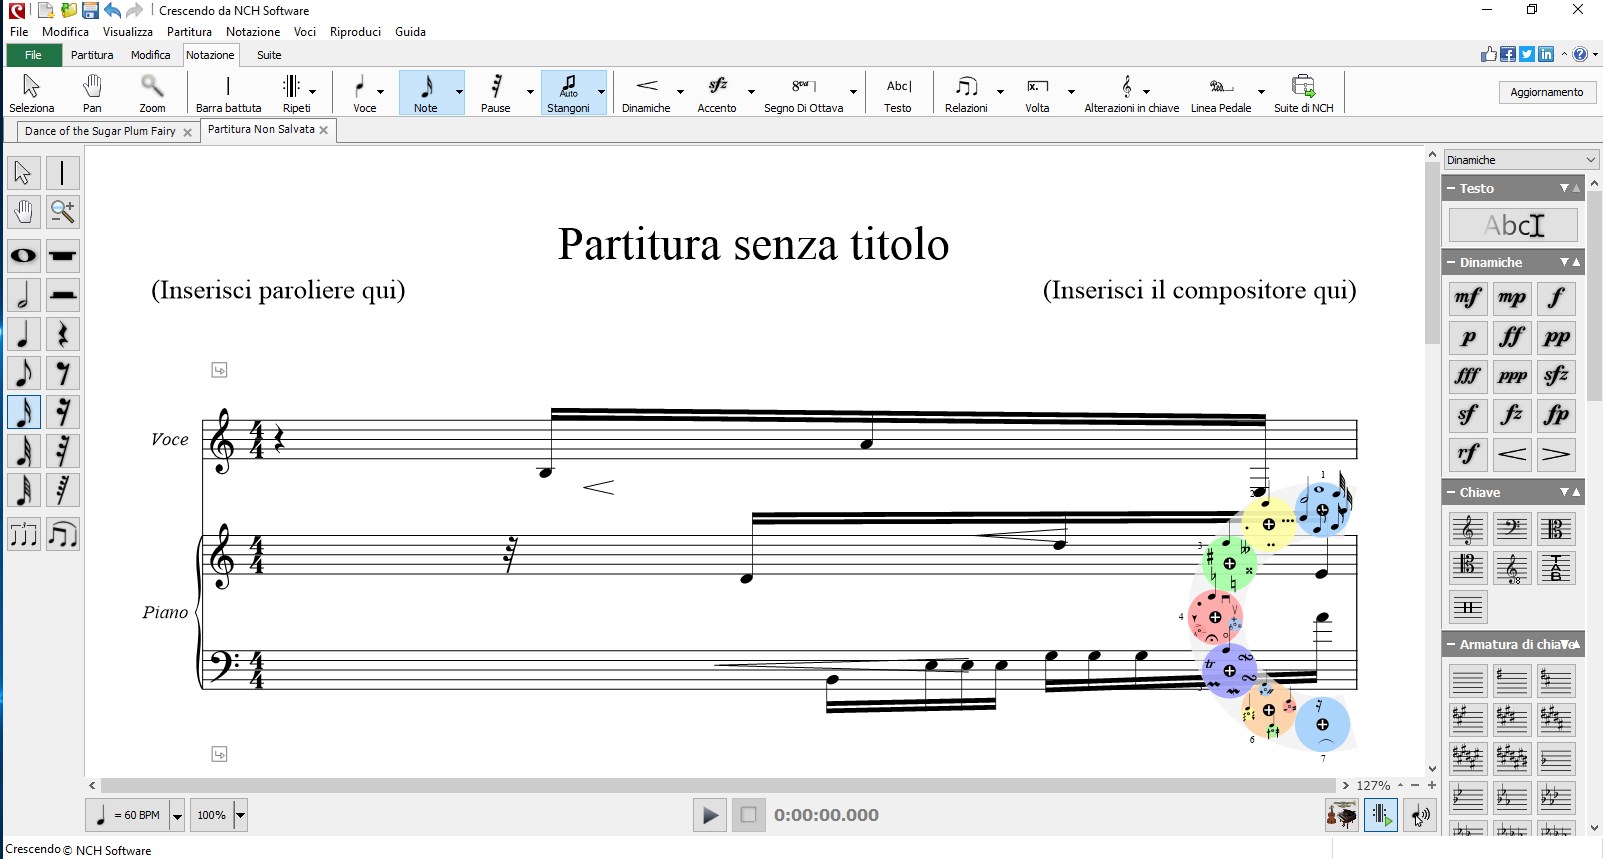Open Suite di NCH
Screen dimensions: 1603x859
pos(1303,93)
